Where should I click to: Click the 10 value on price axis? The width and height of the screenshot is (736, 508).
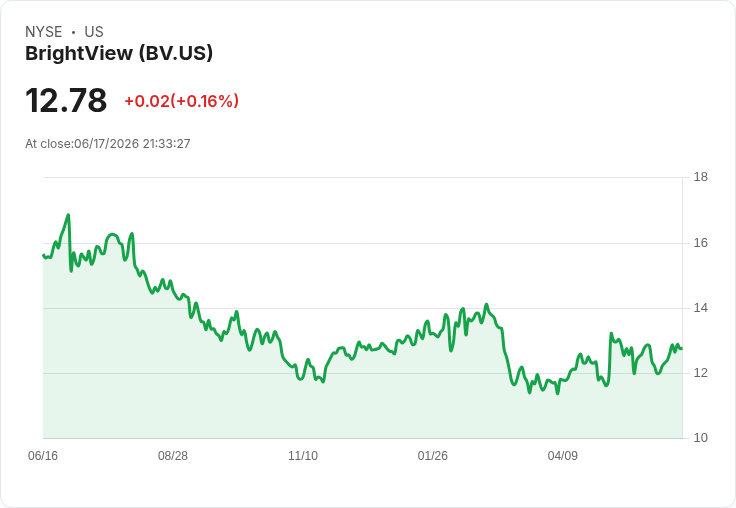coord(701,438)
